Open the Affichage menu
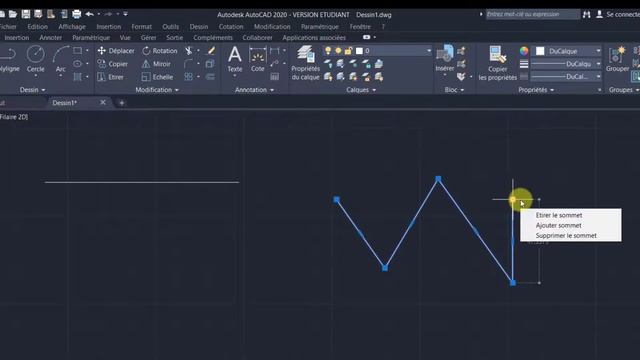640x360 pixels. coord(72,27)
